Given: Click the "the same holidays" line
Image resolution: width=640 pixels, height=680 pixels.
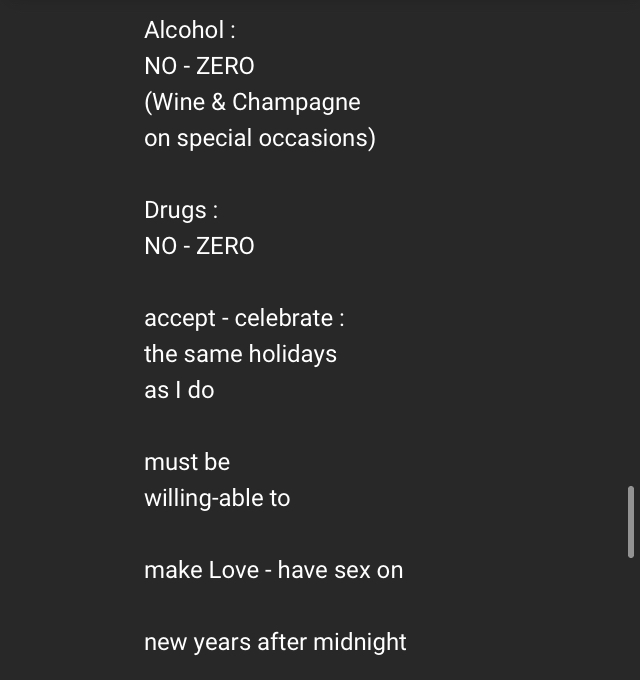Looking at the screenshot, I should [x=240, y=354].
